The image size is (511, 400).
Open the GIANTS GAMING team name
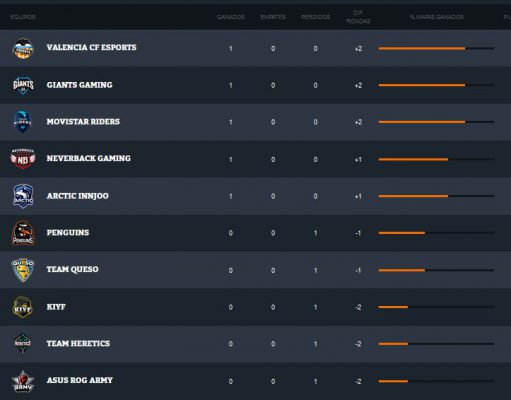[79, 85]
